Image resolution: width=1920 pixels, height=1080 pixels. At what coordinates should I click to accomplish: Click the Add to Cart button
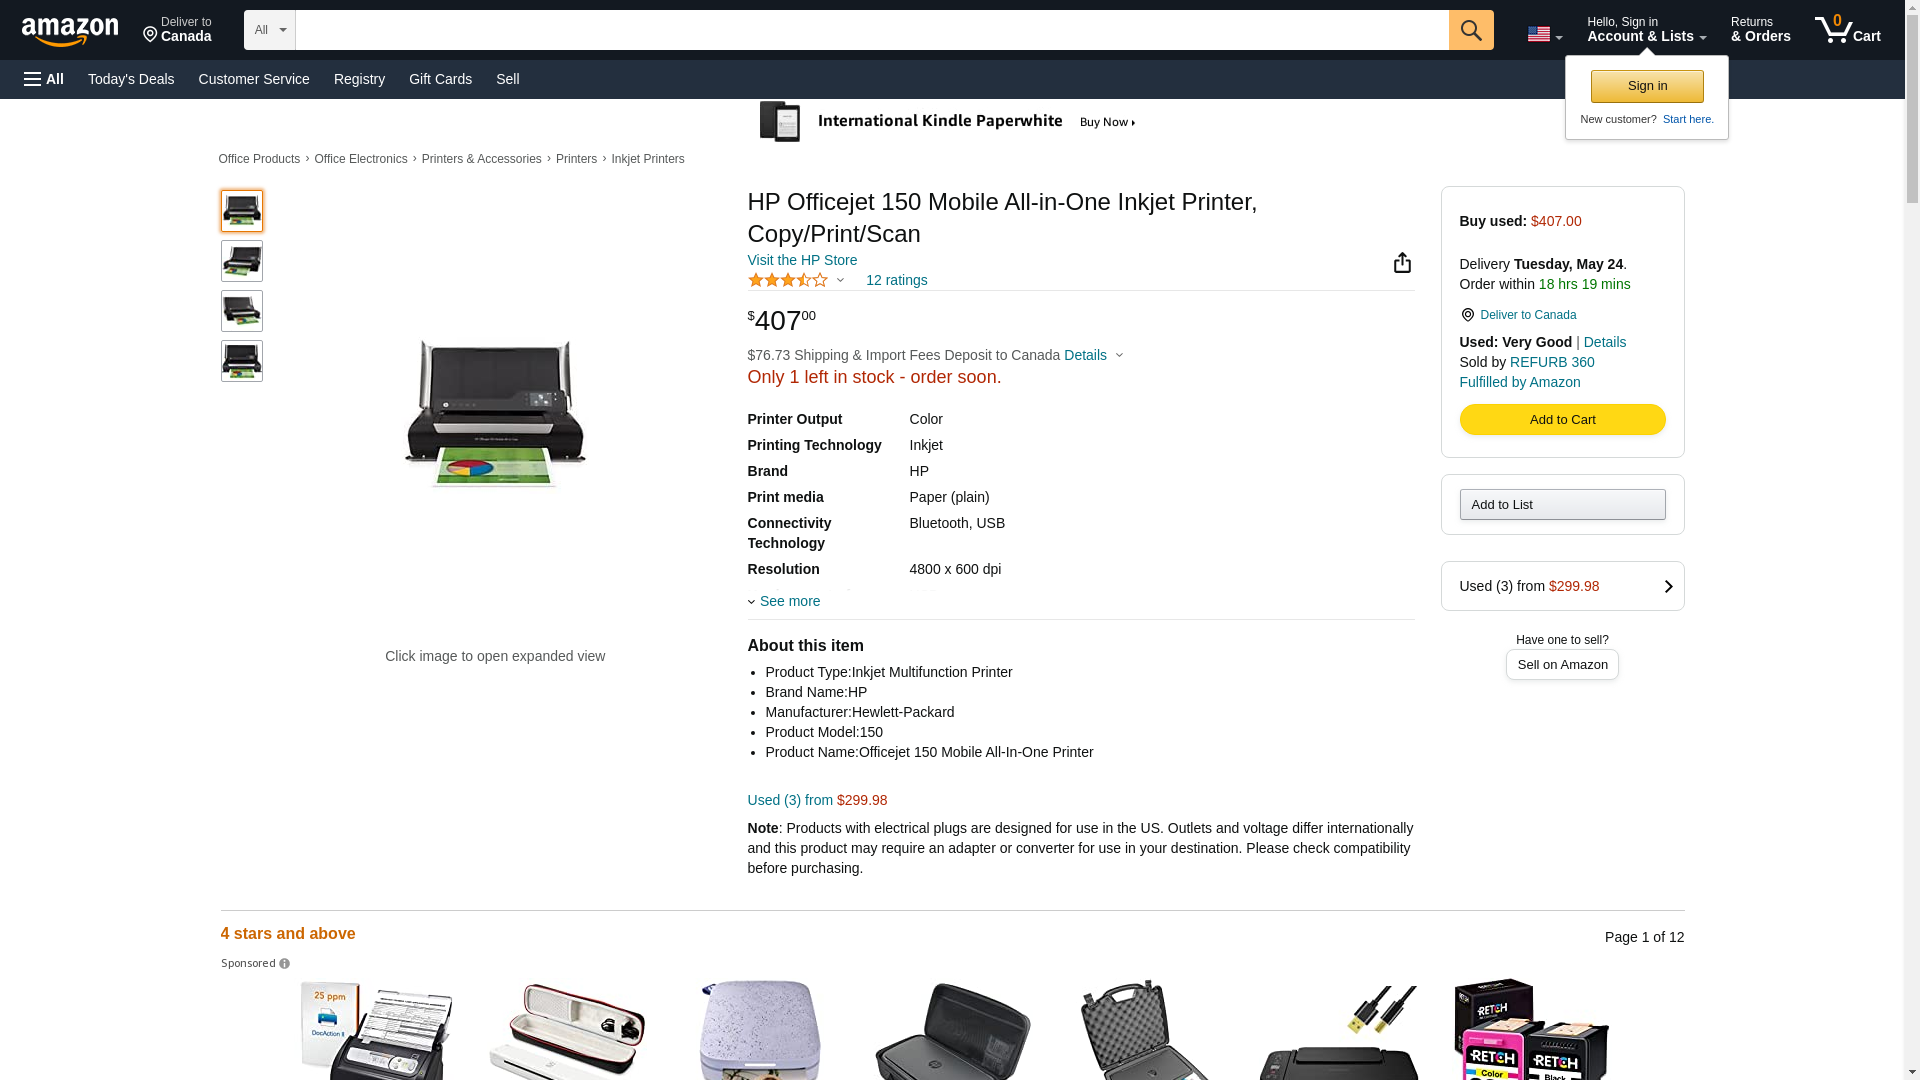(x=1562, y=420)
